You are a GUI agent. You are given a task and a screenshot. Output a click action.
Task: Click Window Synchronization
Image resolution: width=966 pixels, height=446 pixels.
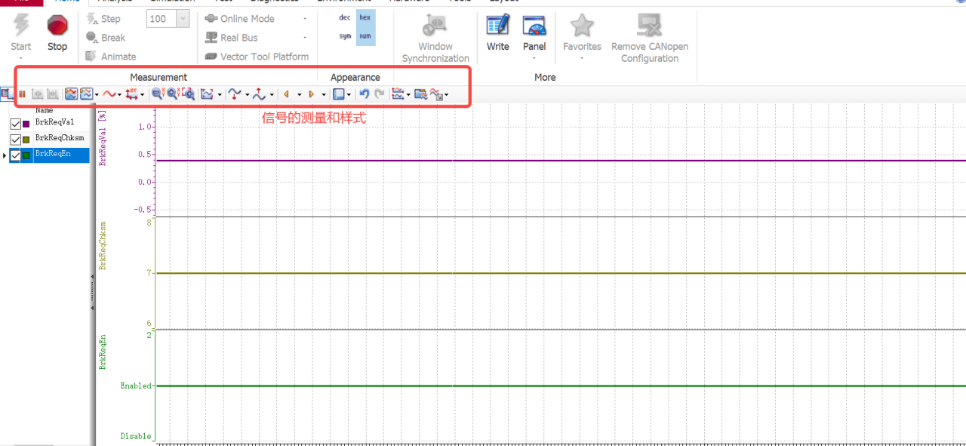click(436, 38)
